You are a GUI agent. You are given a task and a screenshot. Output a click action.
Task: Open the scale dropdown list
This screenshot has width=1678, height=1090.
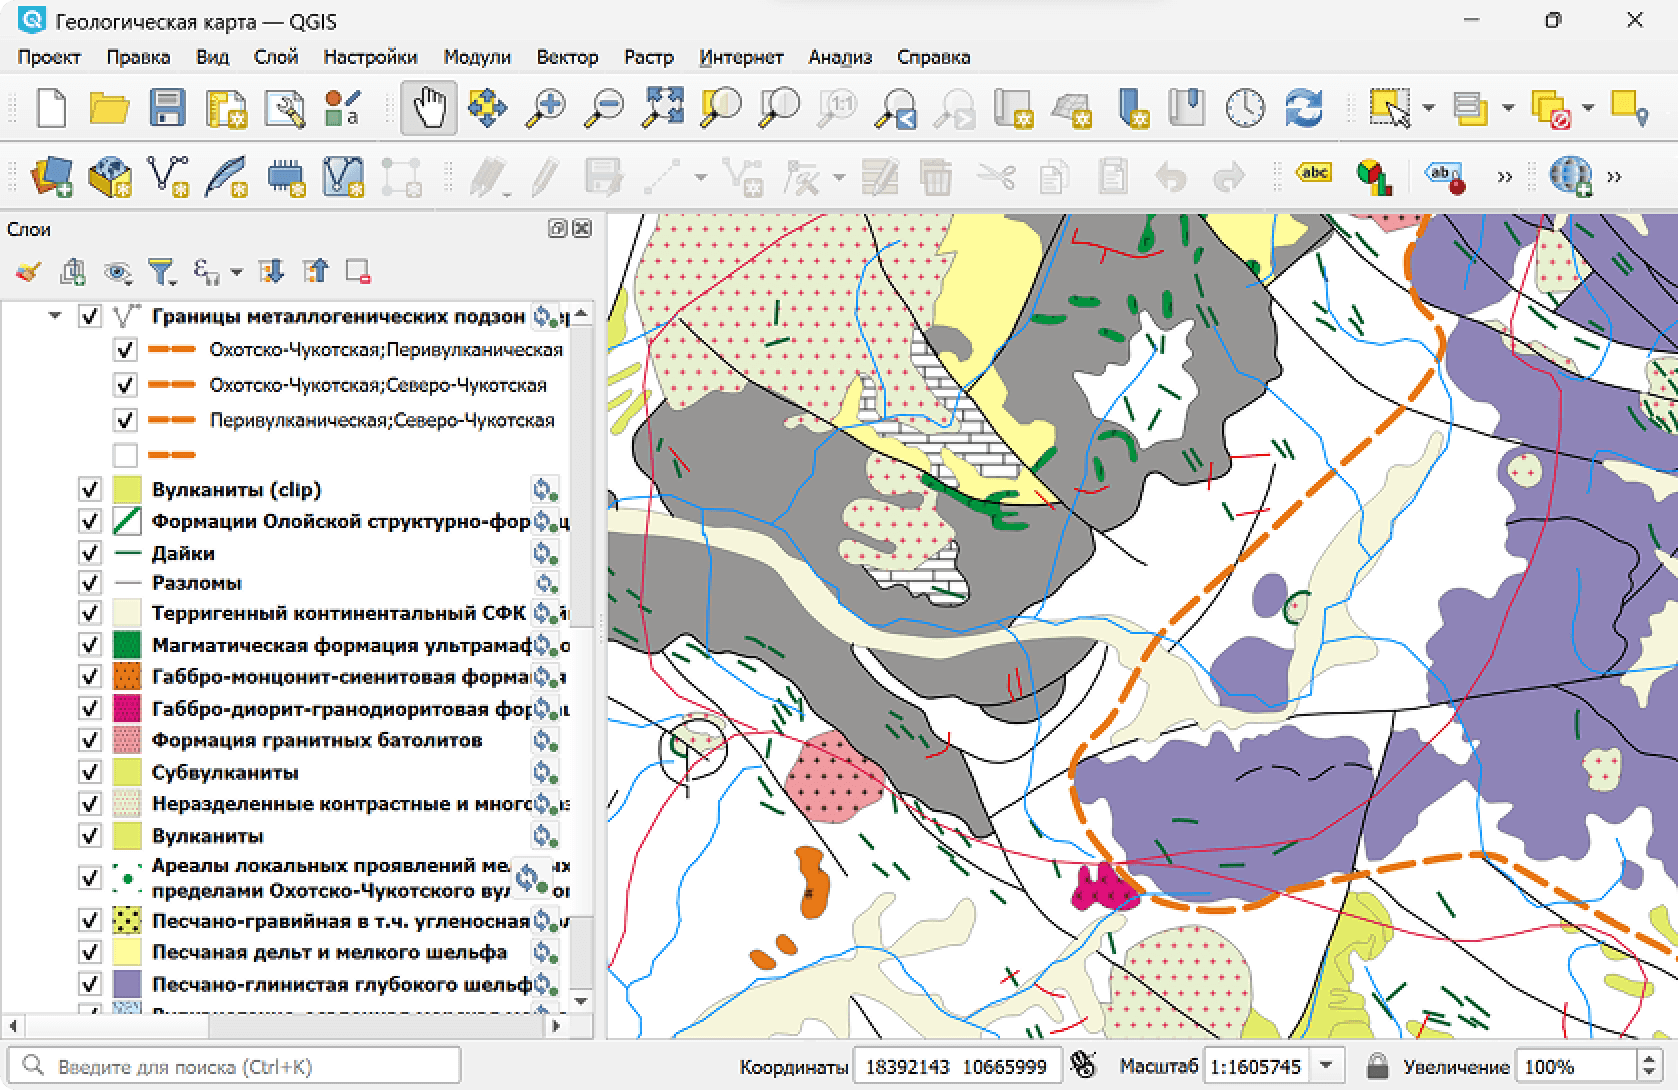point(1326,1066)
